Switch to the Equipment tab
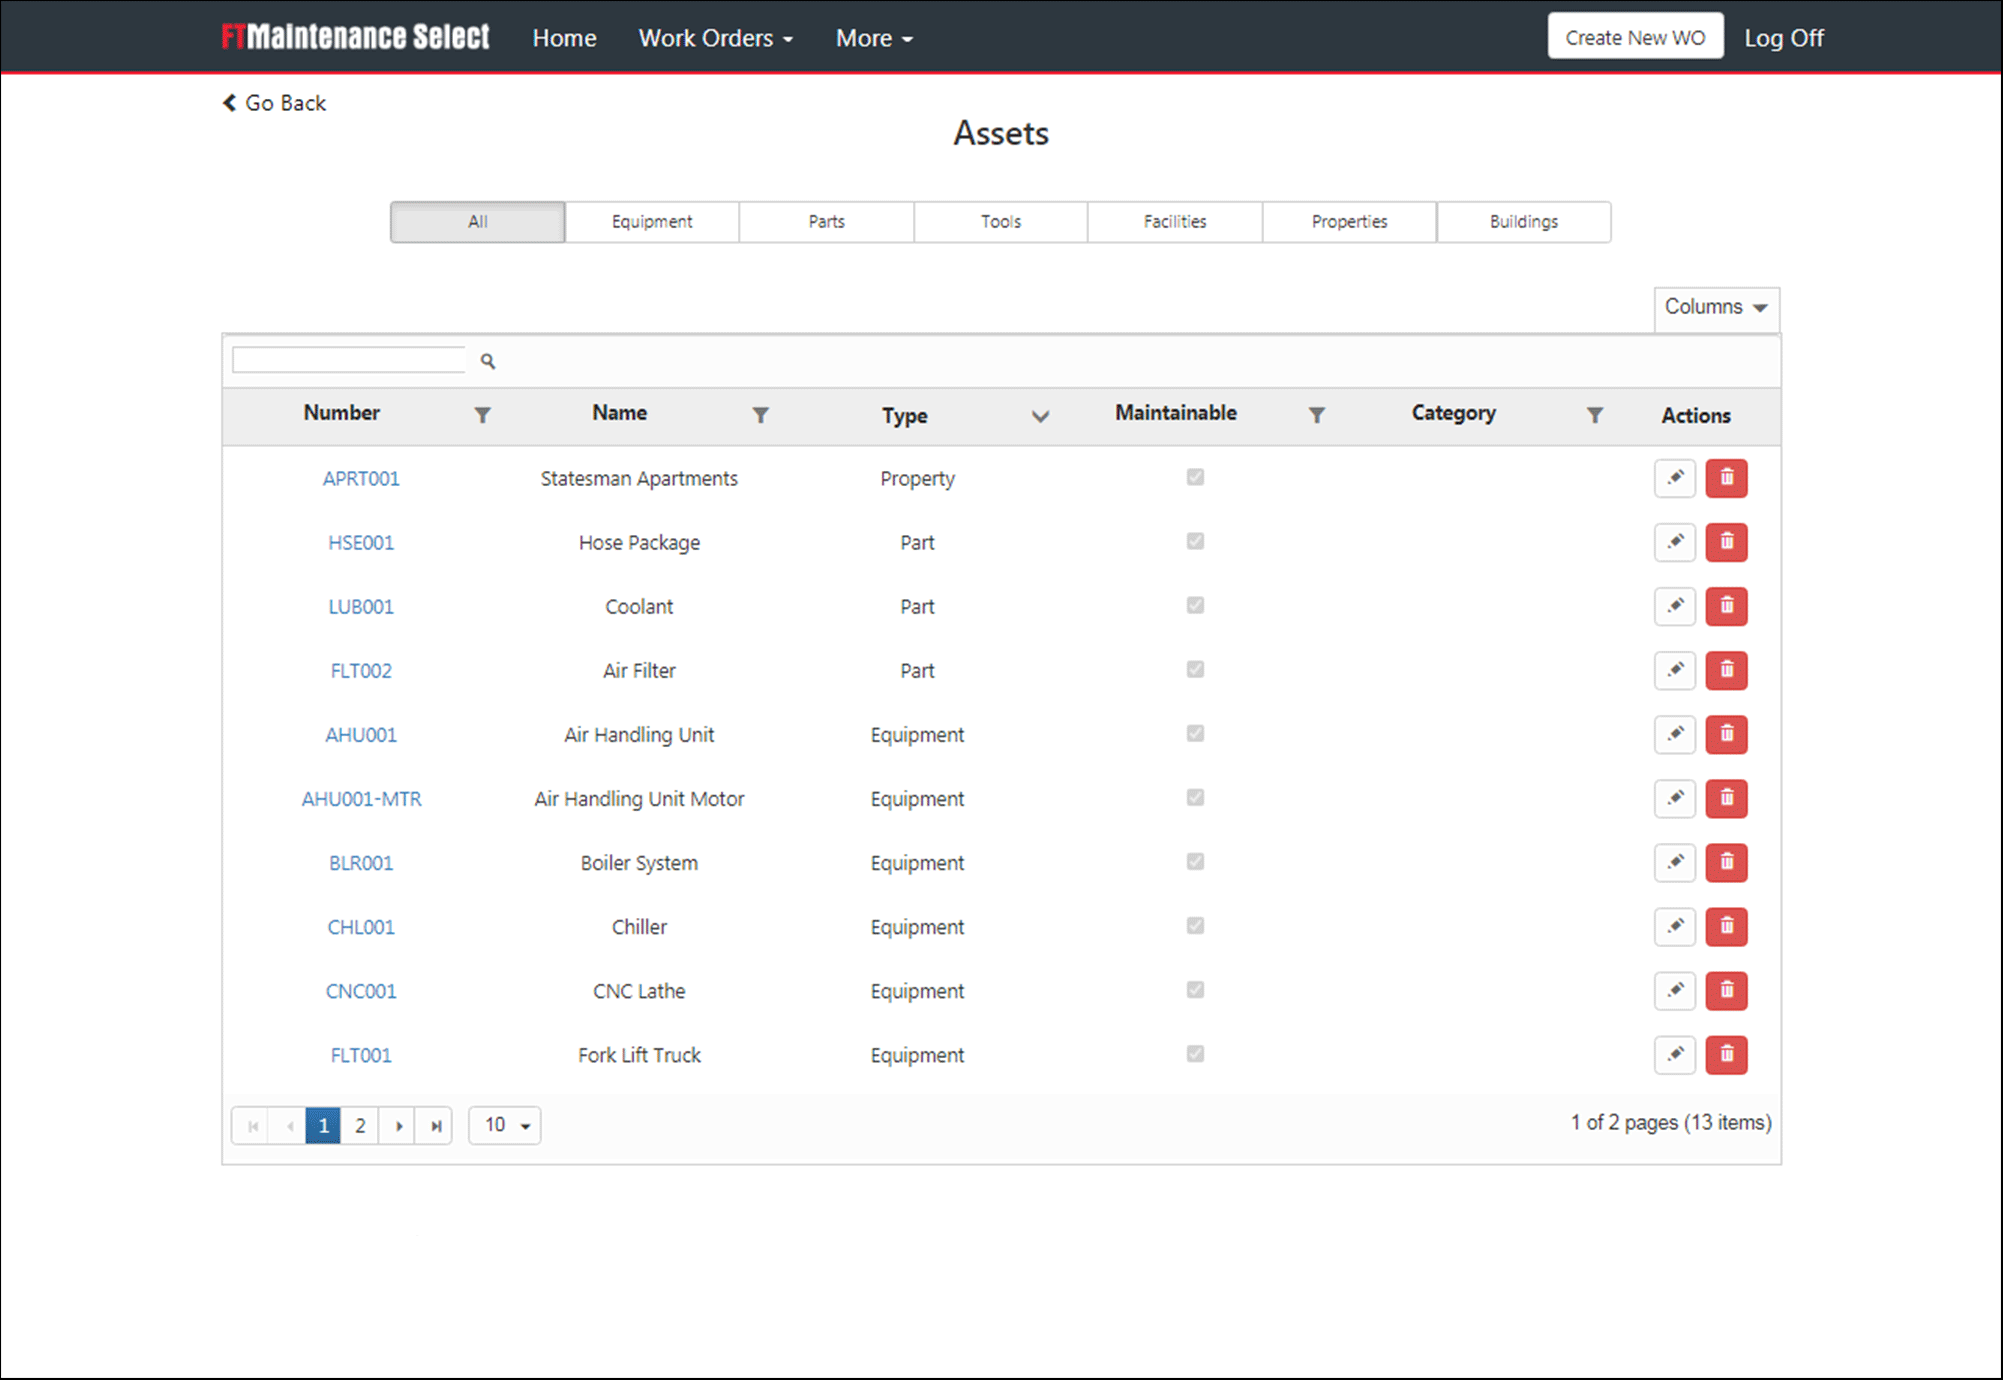Screen dimensions: 2003x1380 click(x=652, y=222)
